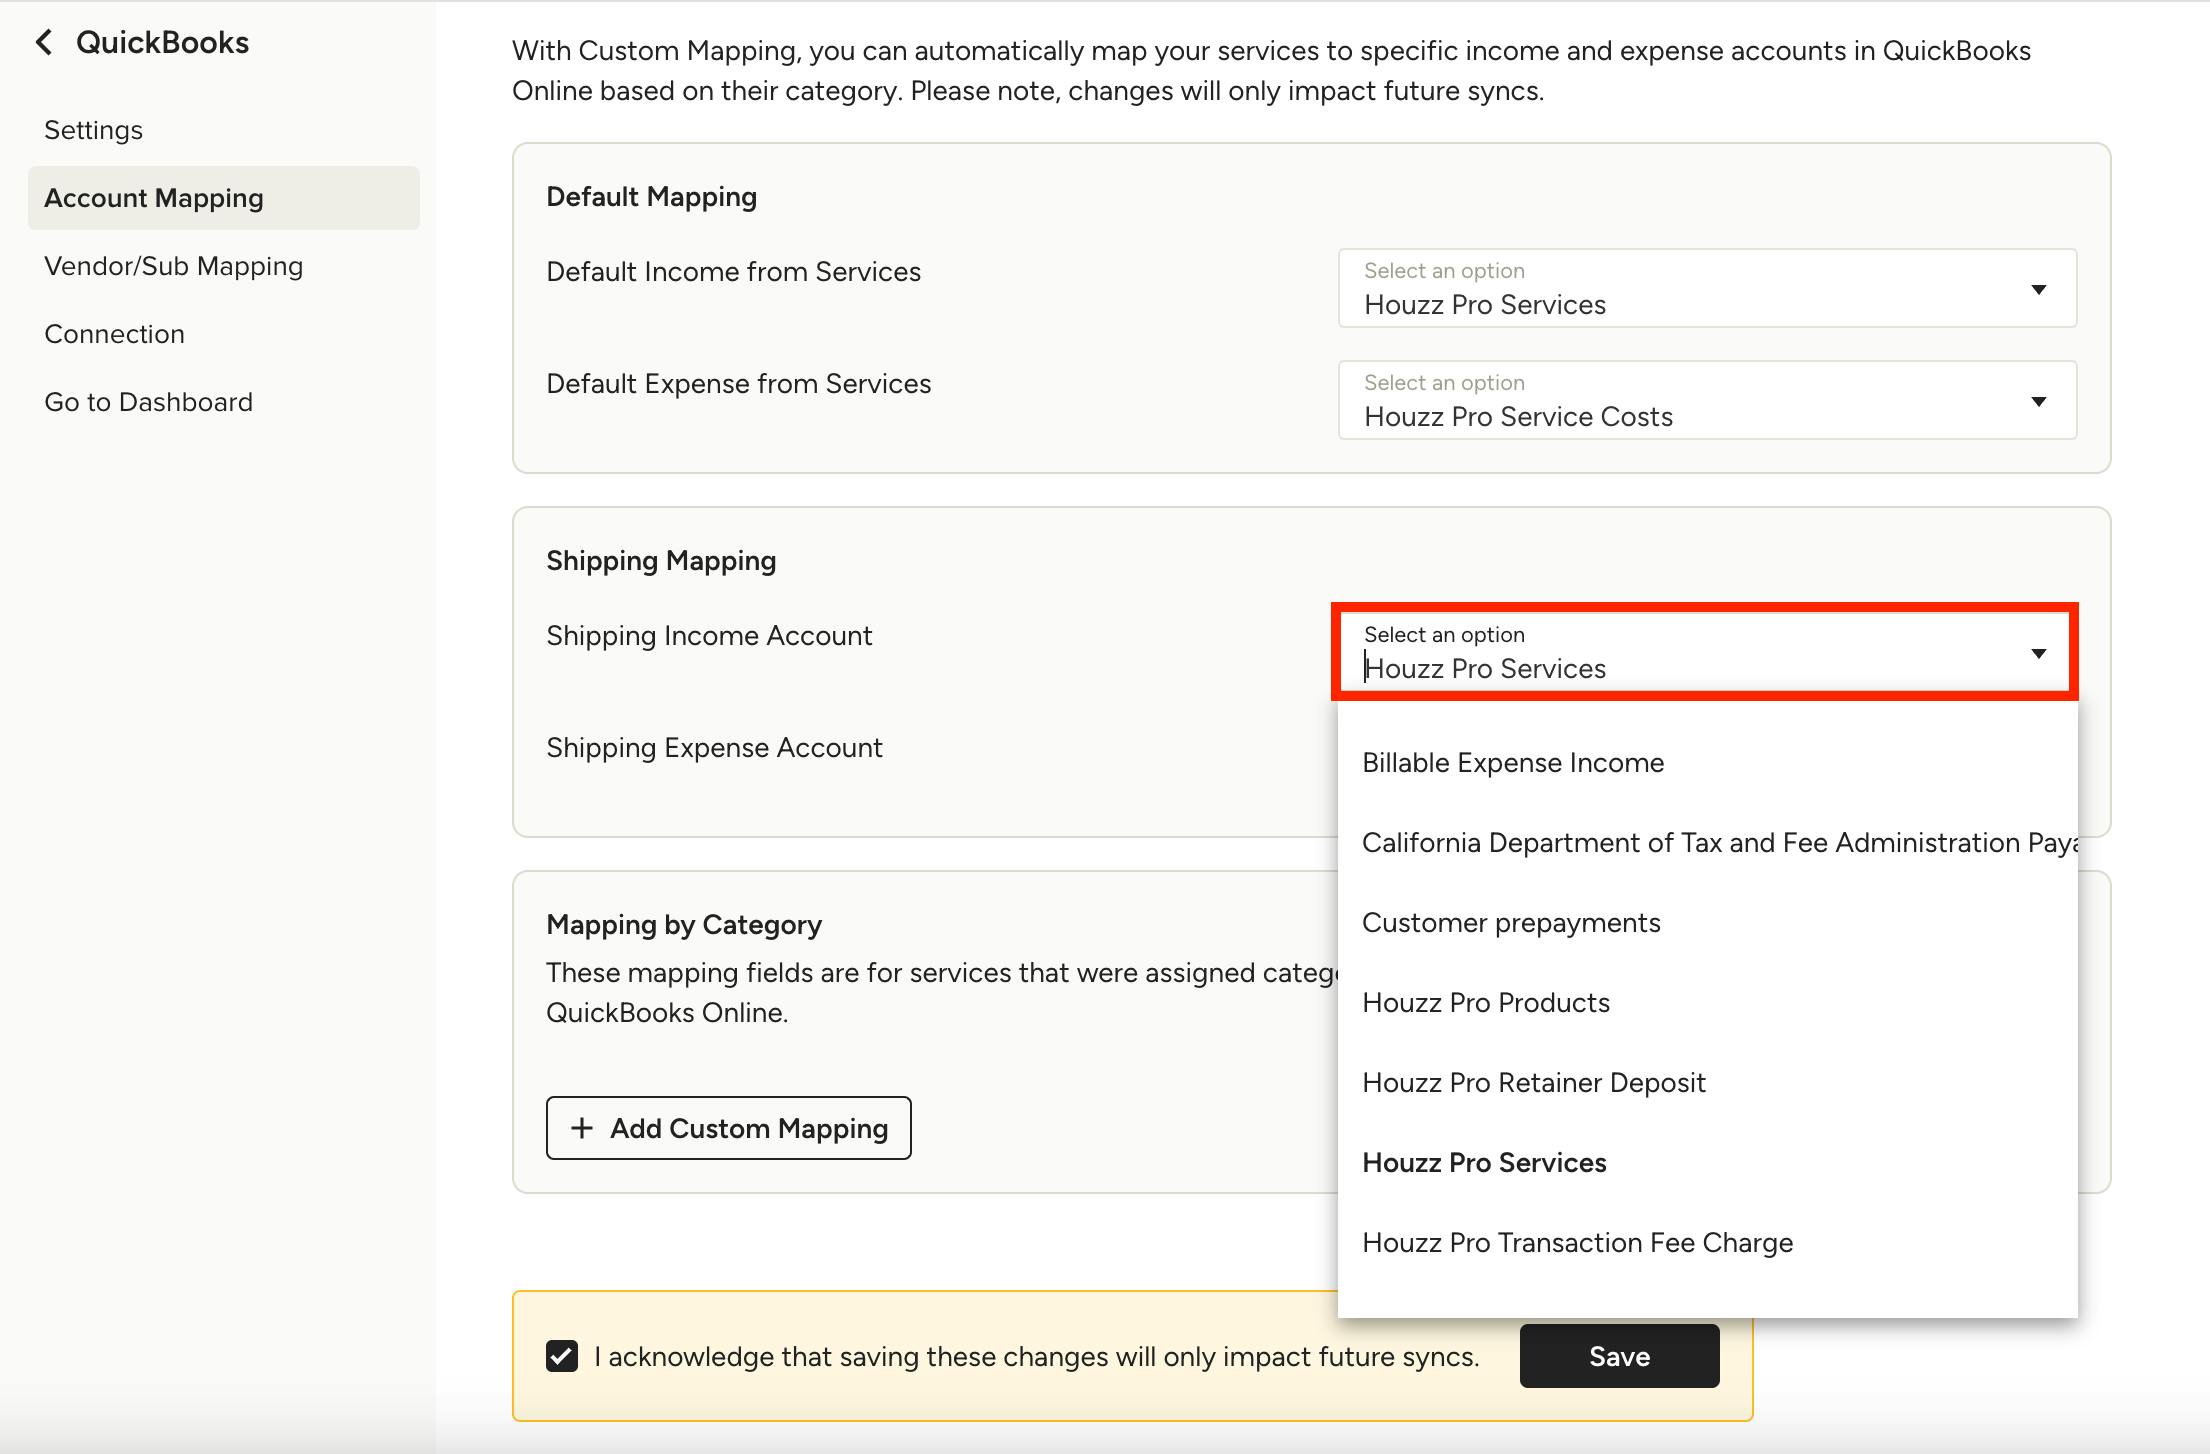Click arrow of Default Income from Services dropdown
This screenshot has height=1454, width=2210.
(x=2038, y=290)
